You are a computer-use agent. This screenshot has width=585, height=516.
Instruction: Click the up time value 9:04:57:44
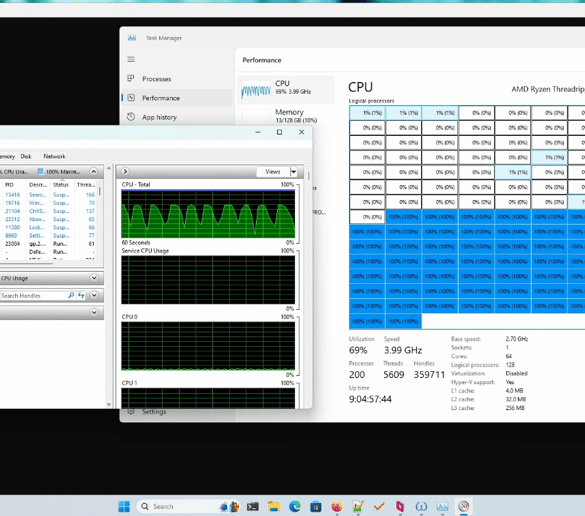(370, 399)
